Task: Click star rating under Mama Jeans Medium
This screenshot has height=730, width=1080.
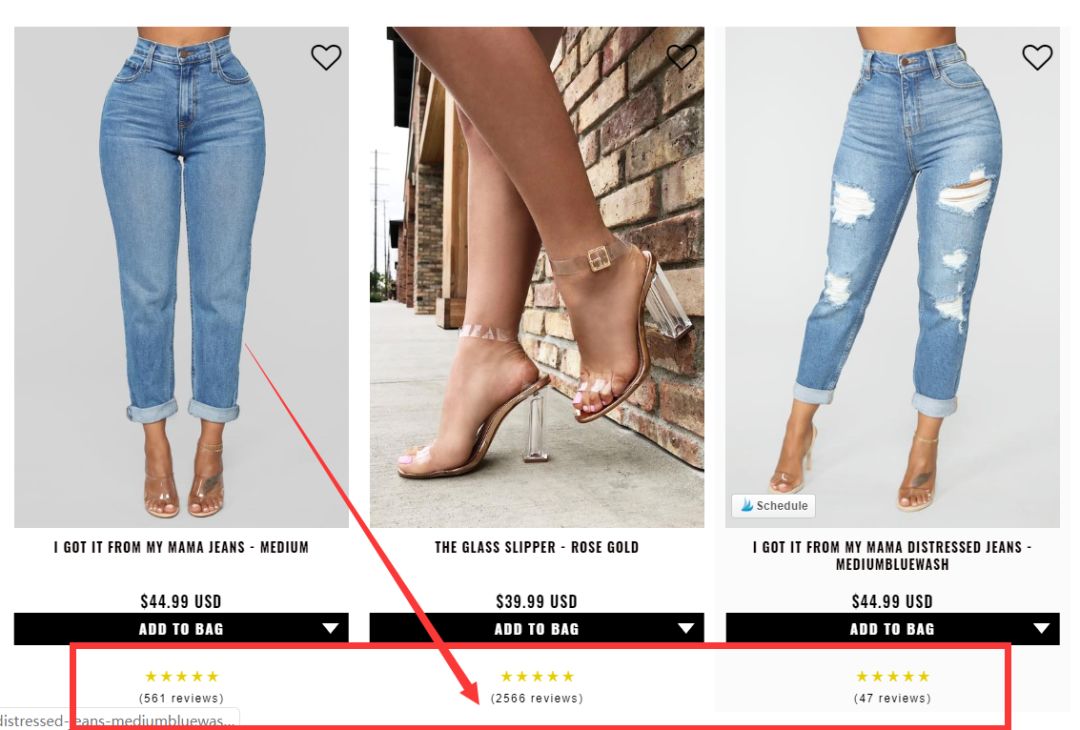Action: coord(181,676)
